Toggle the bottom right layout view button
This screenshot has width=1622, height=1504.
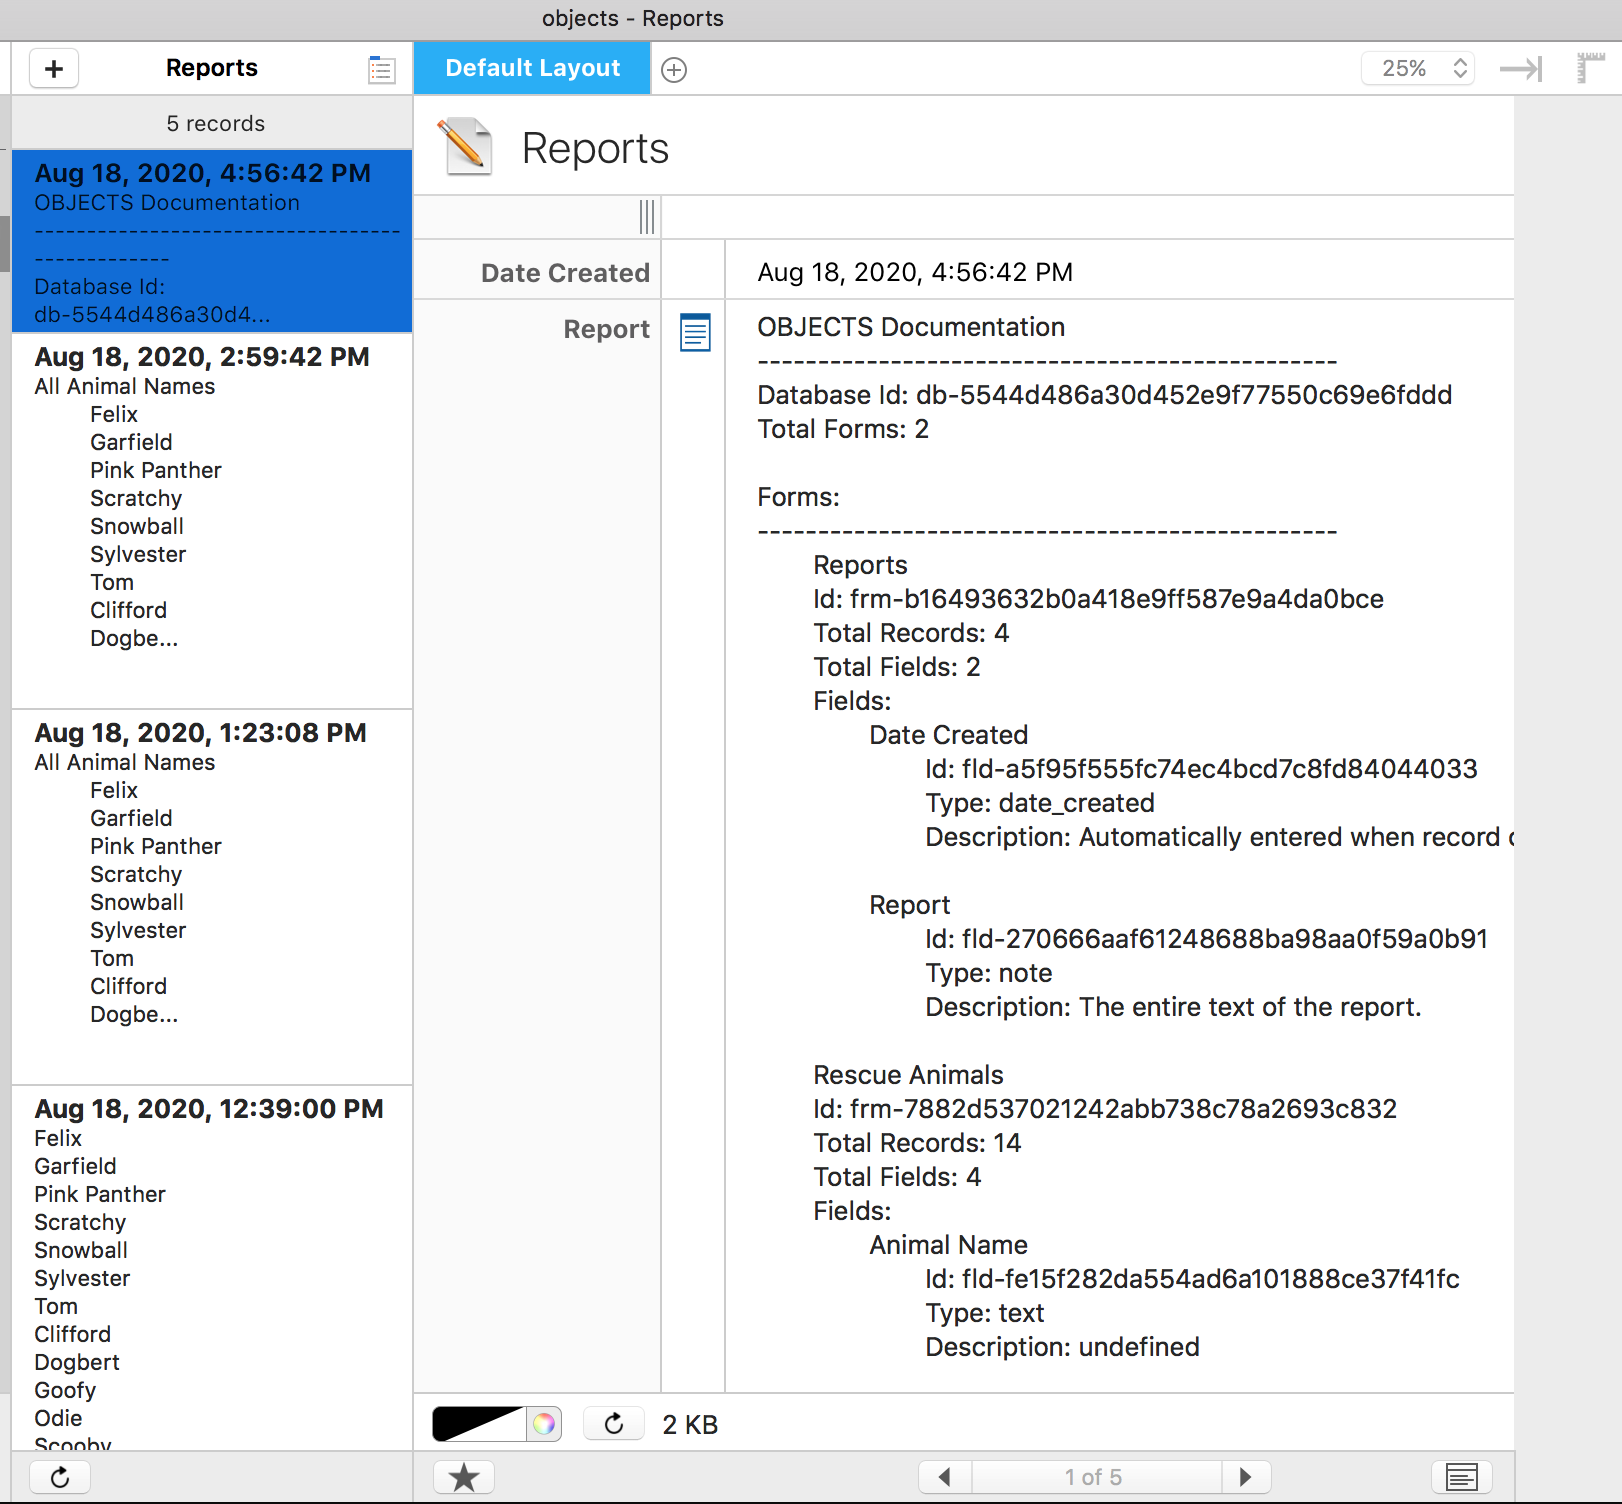1461,1477
